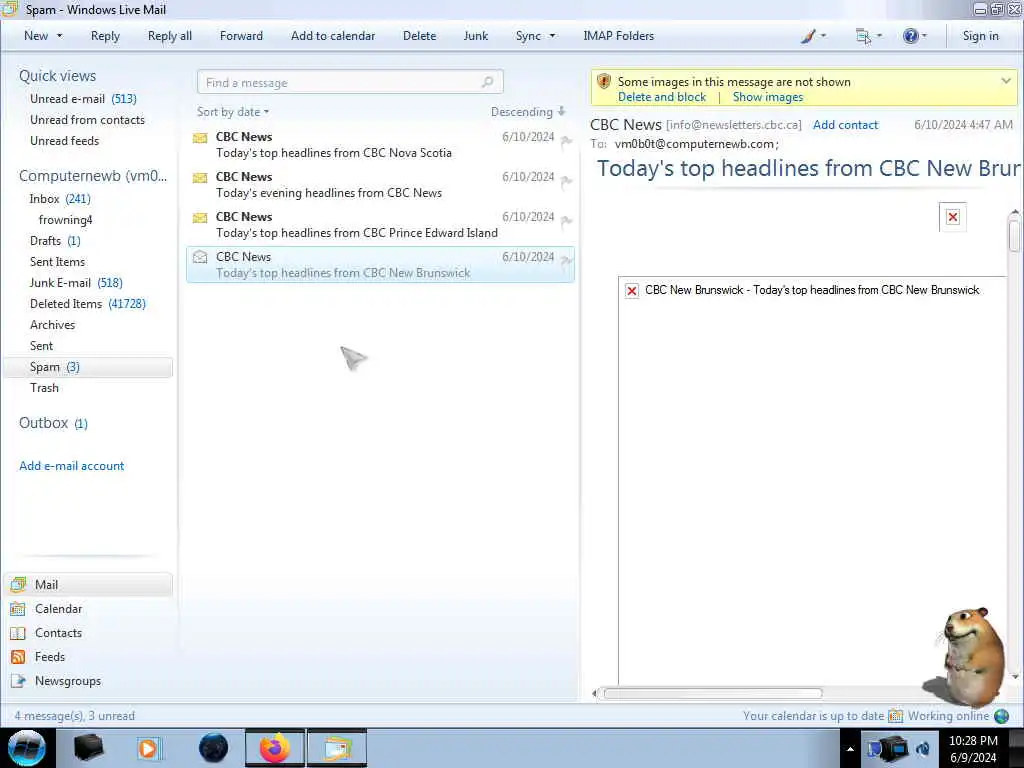Open the media player taskbar icon
Viewport: 1024px width, 768px height.
click(x=148, y=748)
